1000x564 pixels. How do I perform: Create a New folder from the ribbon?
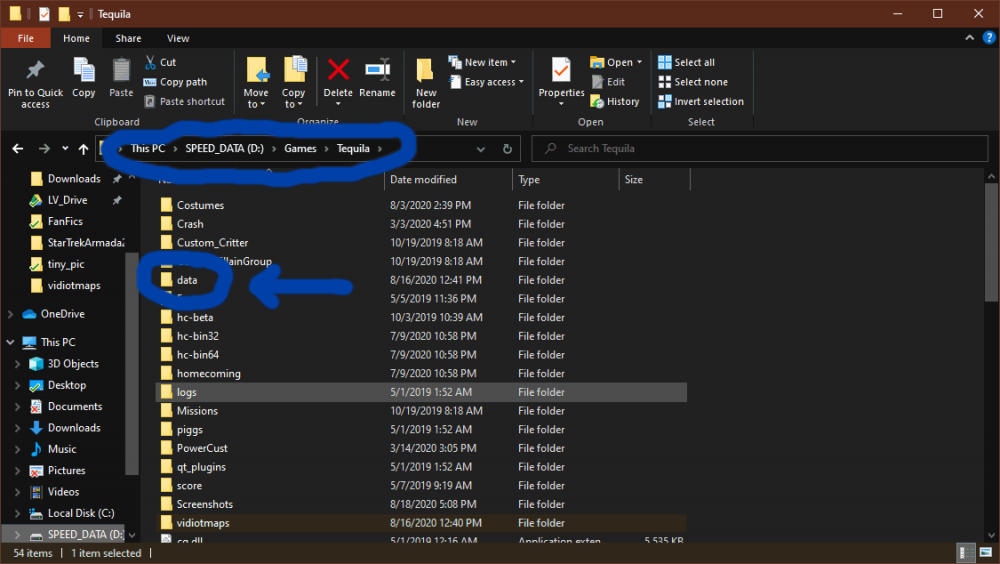(426, 80)
